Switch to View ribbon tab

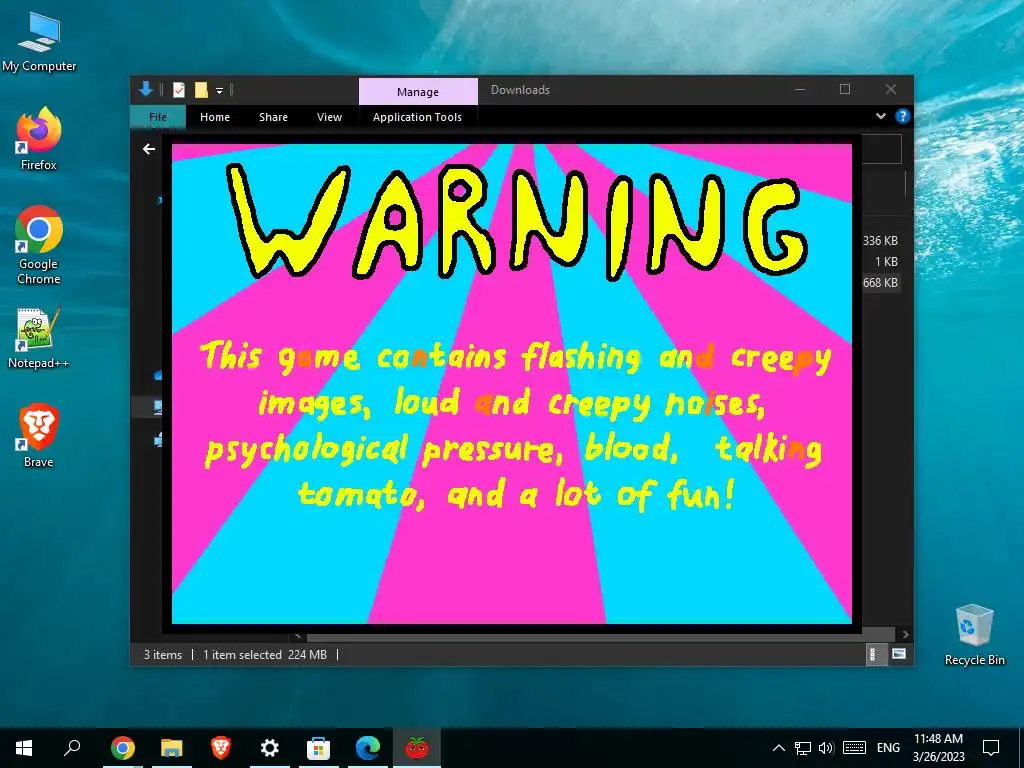329,117
